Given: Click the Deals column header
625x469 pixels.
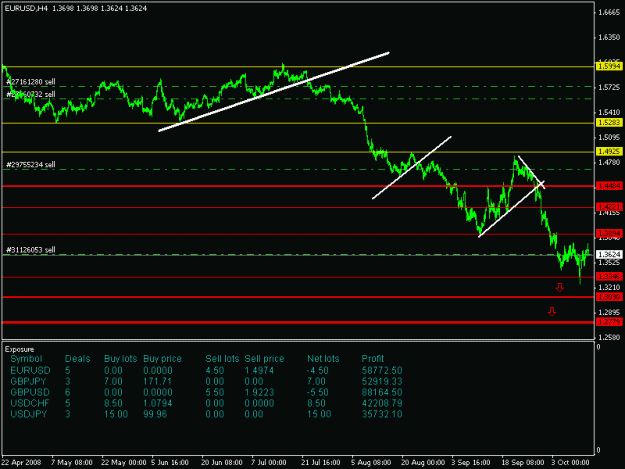Looking at the screenshot, I should (78, 359).
